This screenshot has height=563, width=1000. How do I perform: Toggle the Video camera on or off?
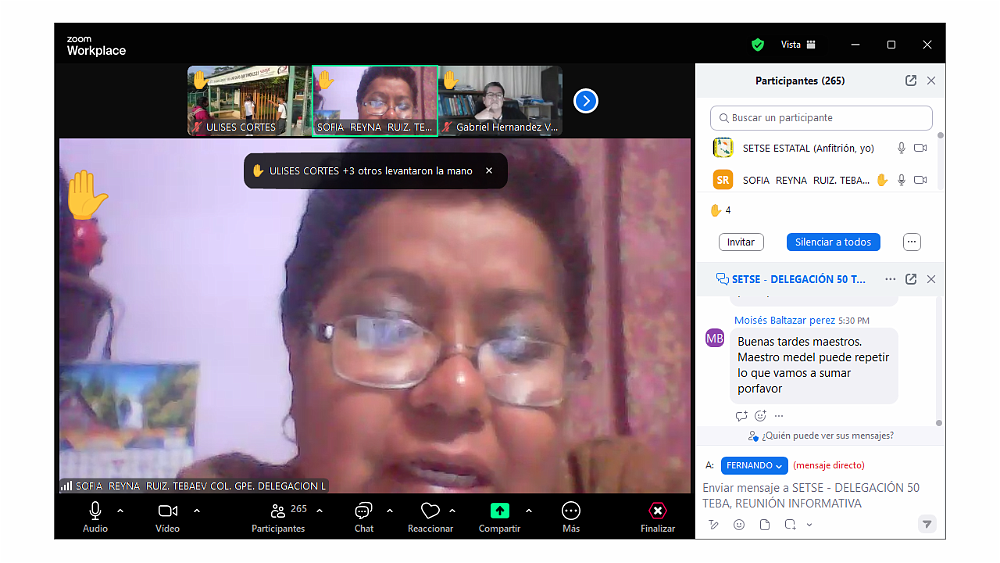click(x=167, y=511)
